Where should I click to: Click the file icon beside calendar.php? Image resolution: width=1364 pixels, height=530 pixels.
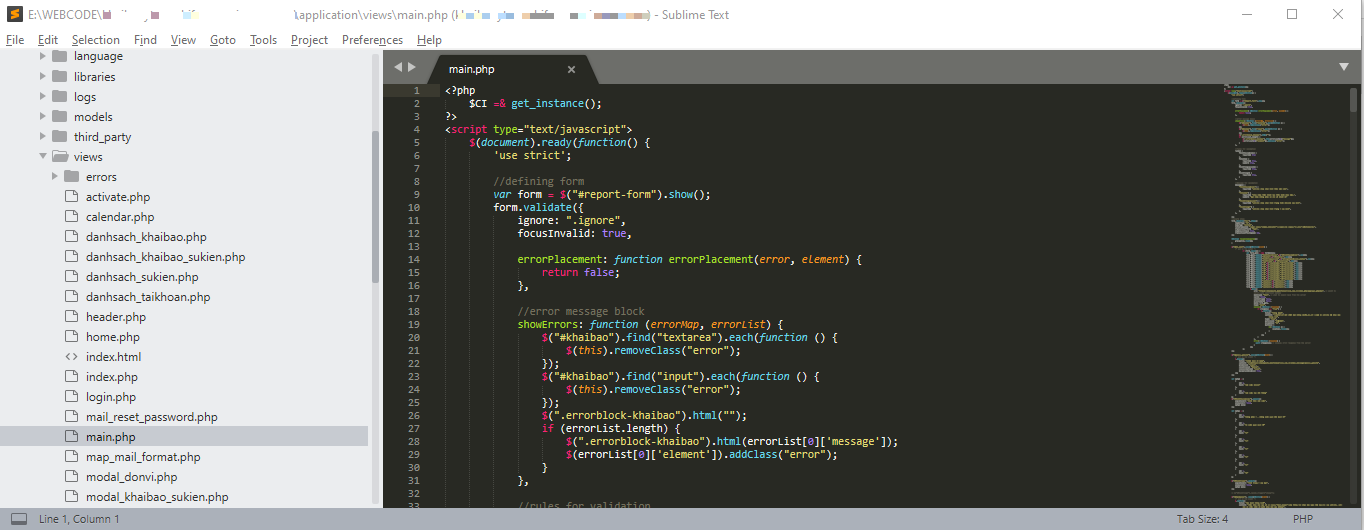(x=71, y=217)
